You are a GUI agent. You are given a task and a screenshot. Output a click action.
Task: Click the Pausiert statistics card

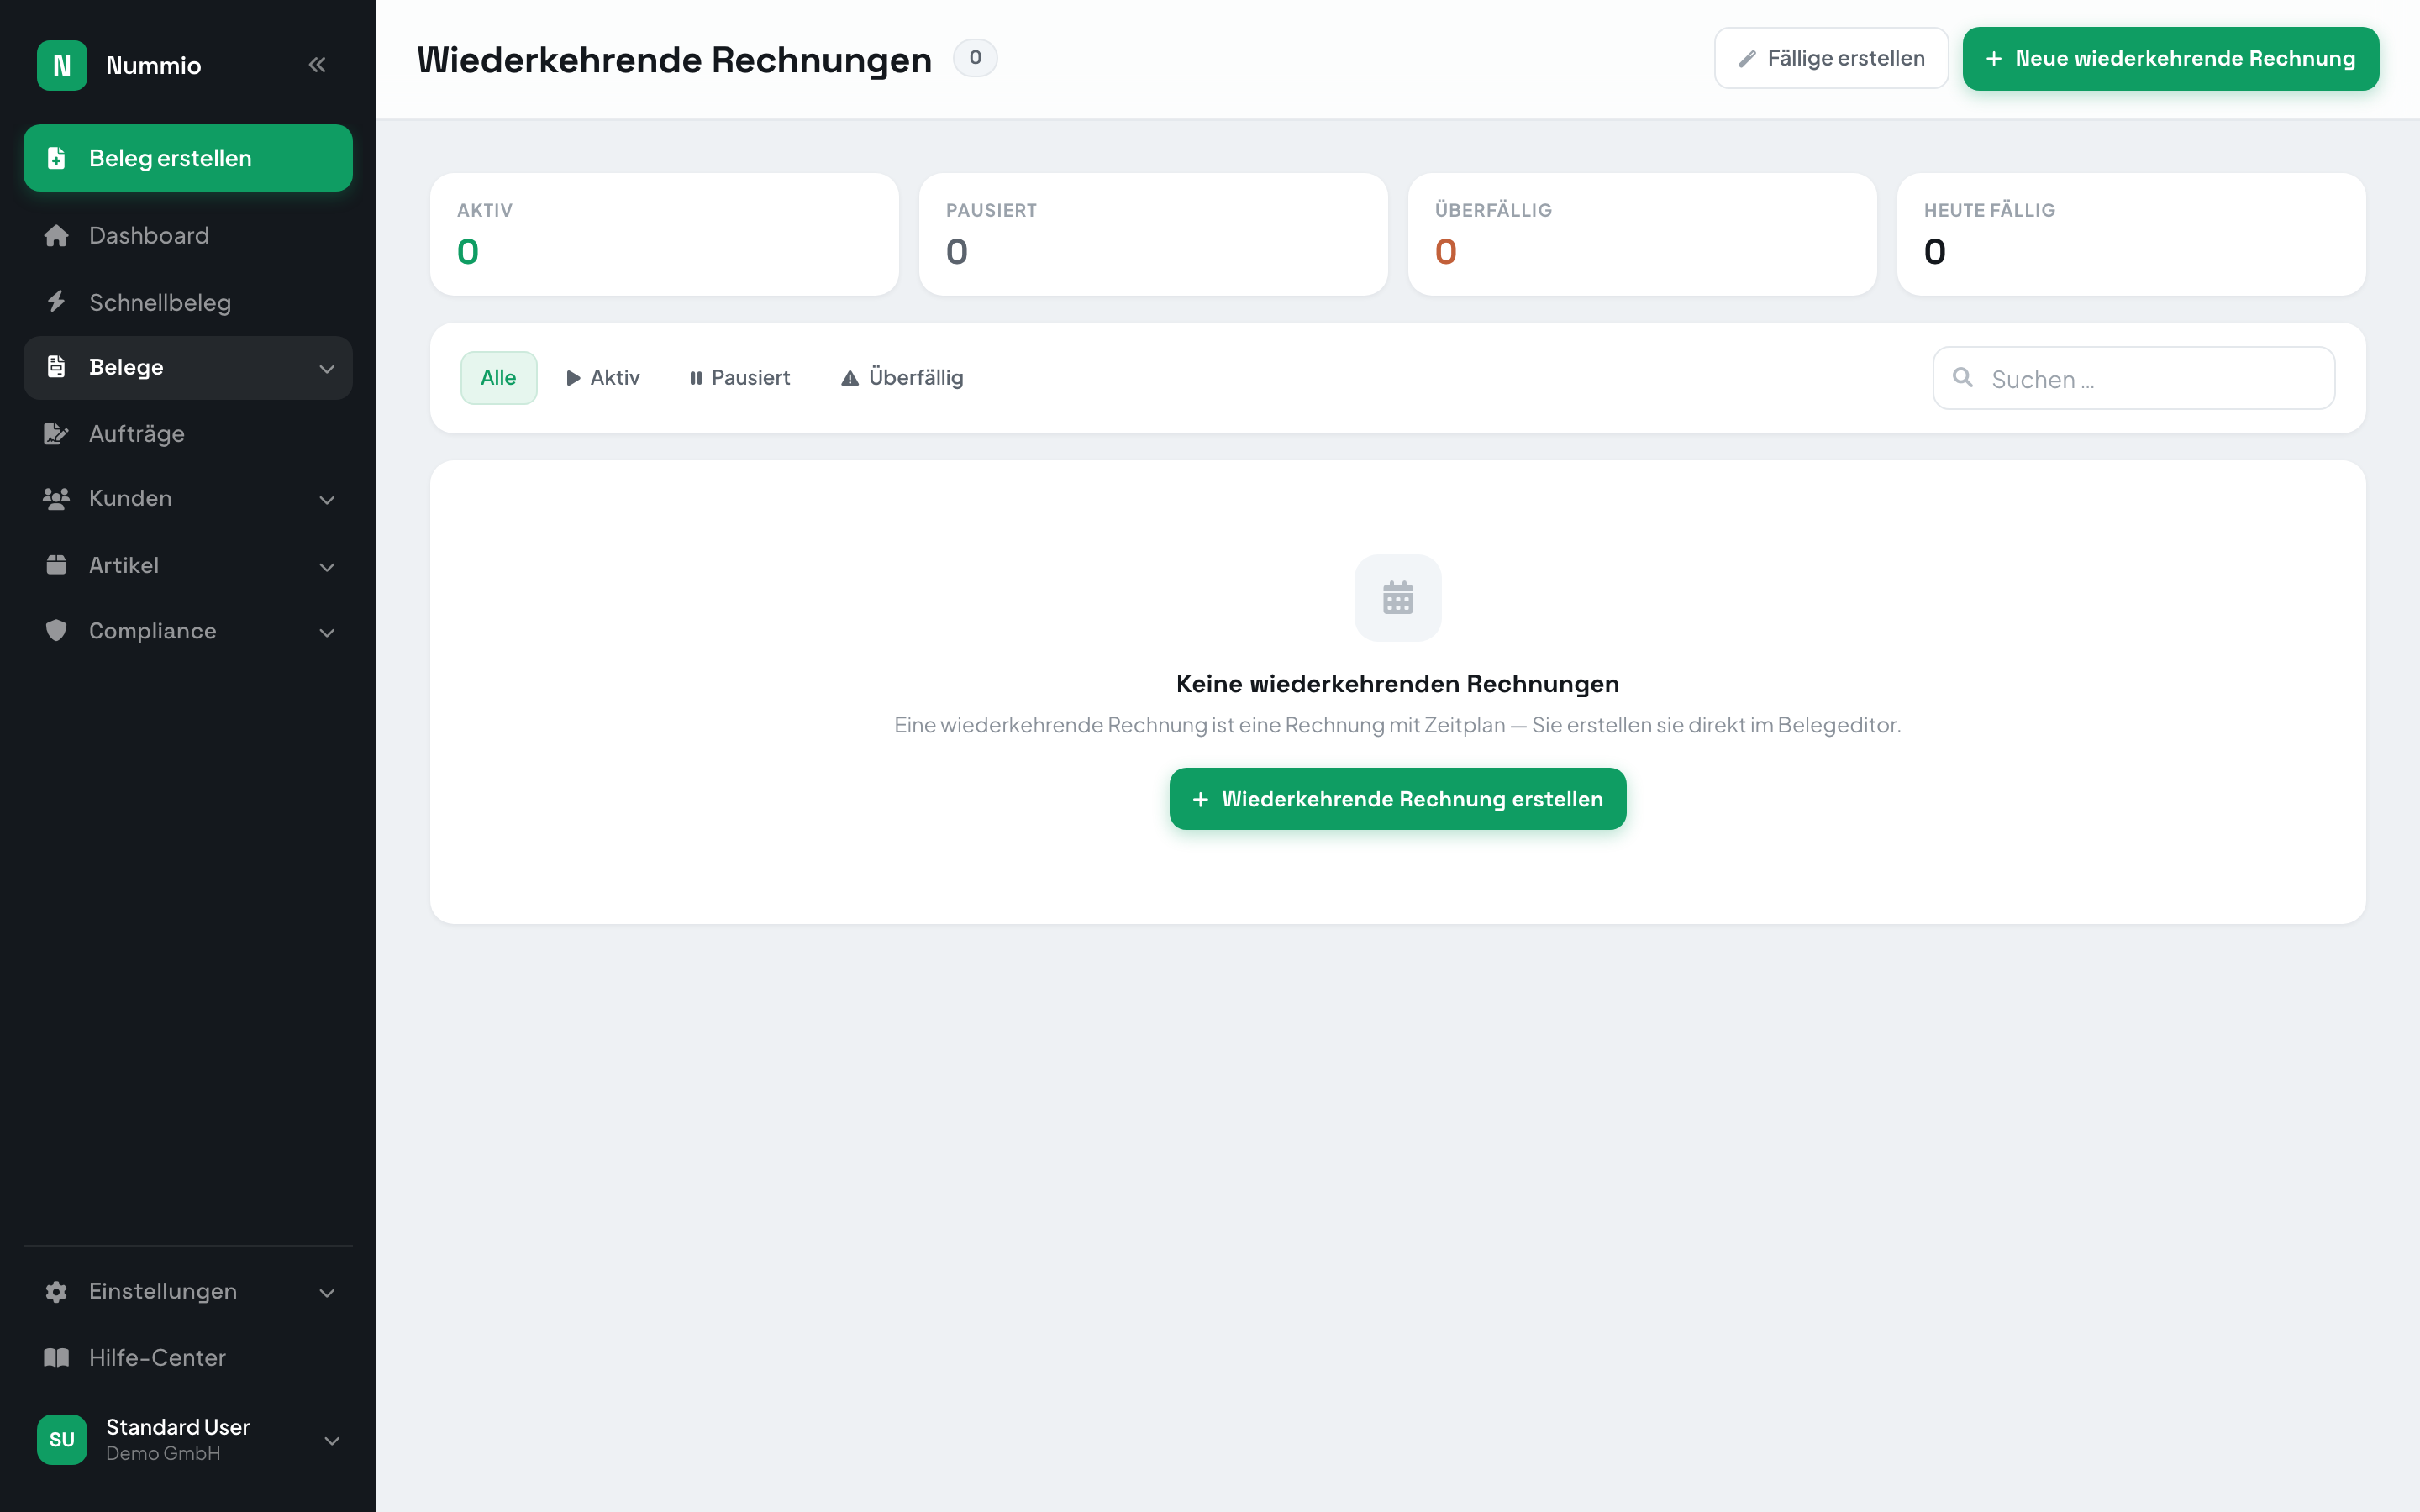coord(1153,234)
